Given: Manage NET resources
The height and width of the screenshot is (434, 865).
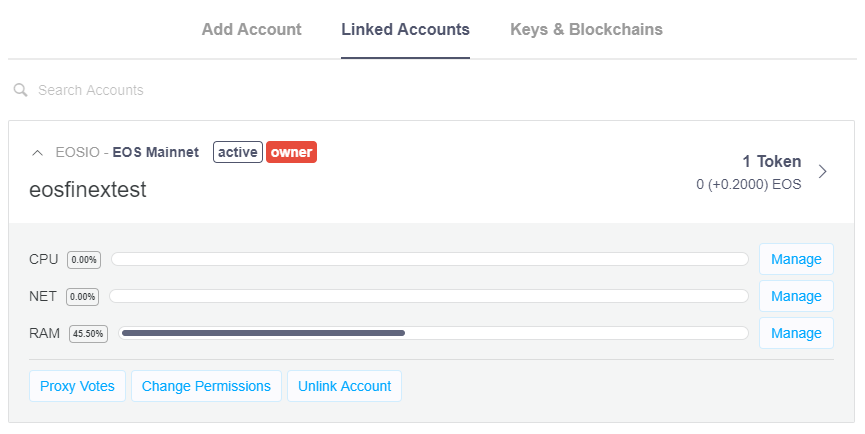Looking at the screenshot, I should [796, 296].
